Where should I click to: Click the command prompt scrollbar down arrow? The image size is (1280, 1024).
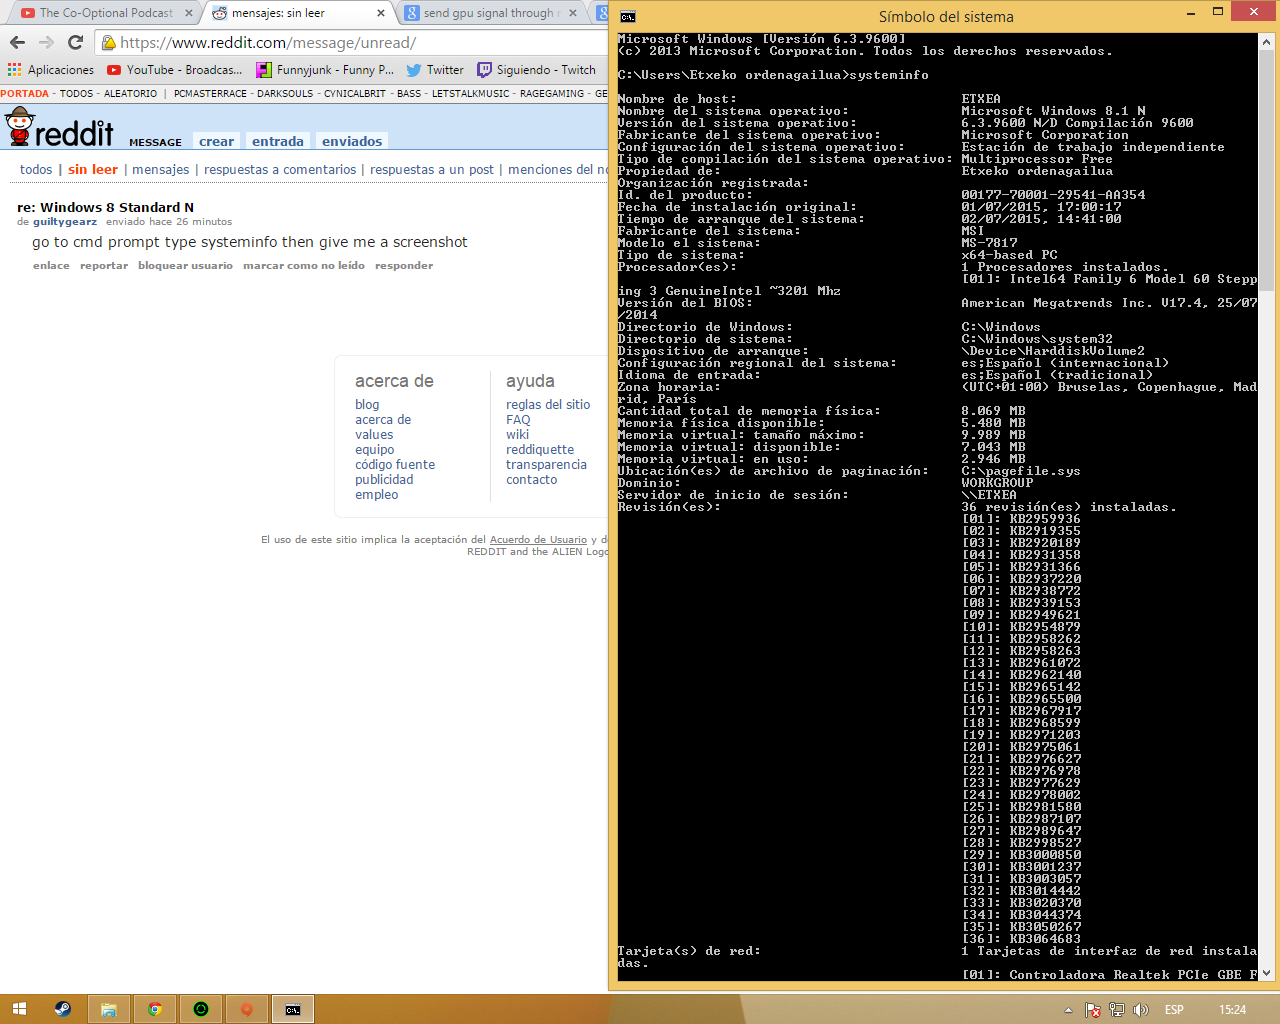[1266, 973]
